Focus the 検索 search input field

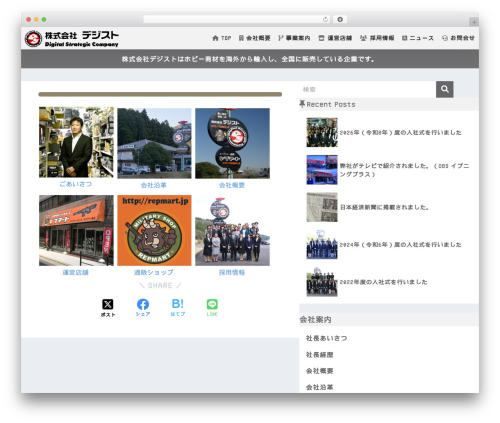pos(368,89)
